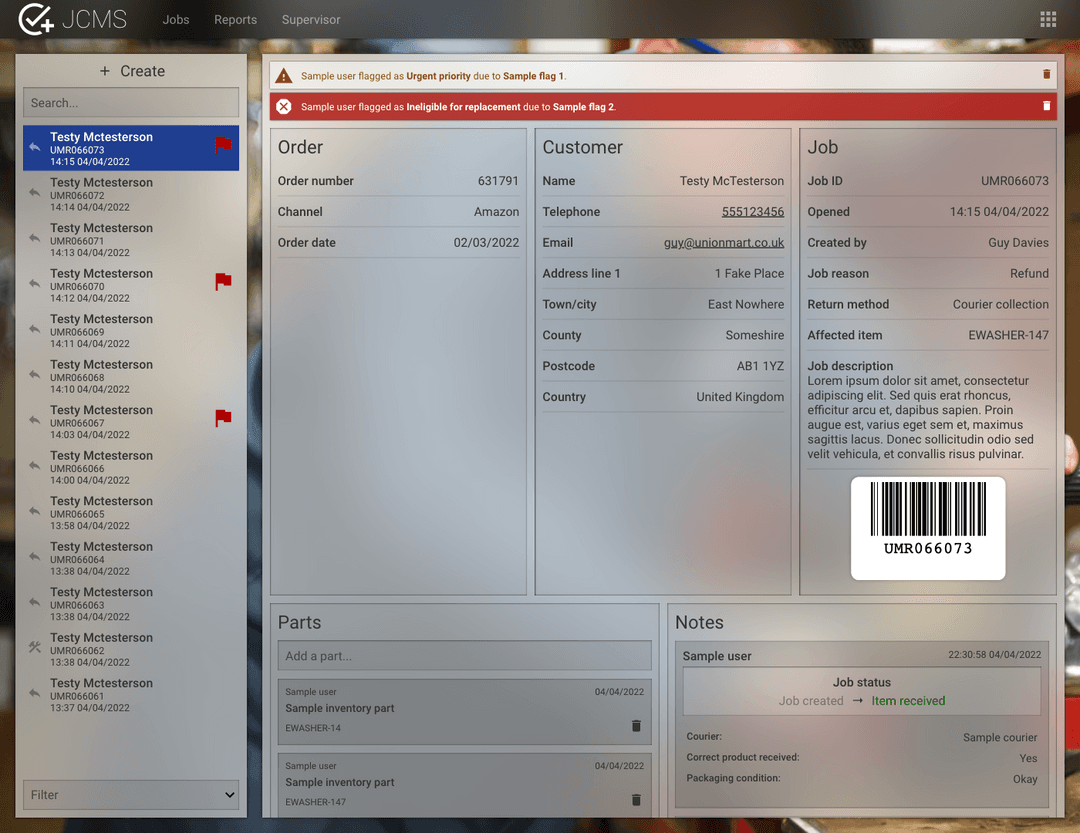Click the channel value Amazon

496,212
